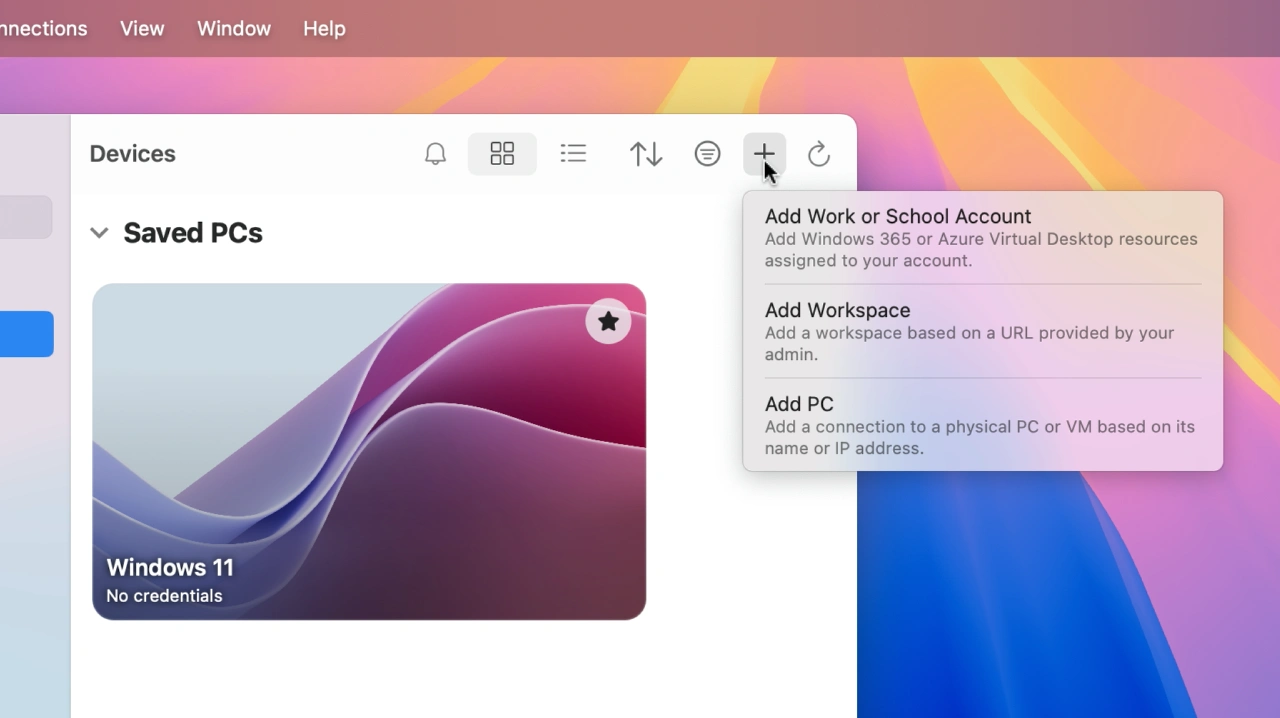Collapse the Saved PCs section chevron

[x=99, y=233]
